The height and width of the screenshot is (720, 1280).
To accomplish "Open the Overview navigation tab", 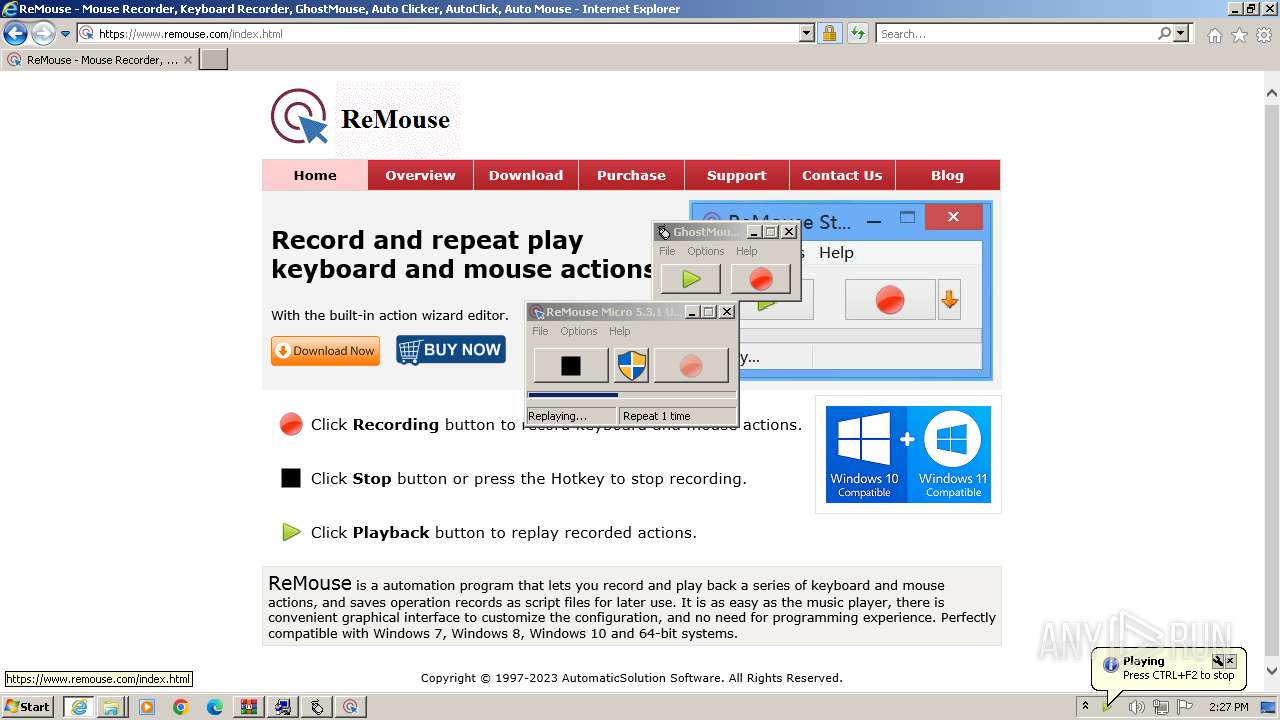I will coord(420,175).
